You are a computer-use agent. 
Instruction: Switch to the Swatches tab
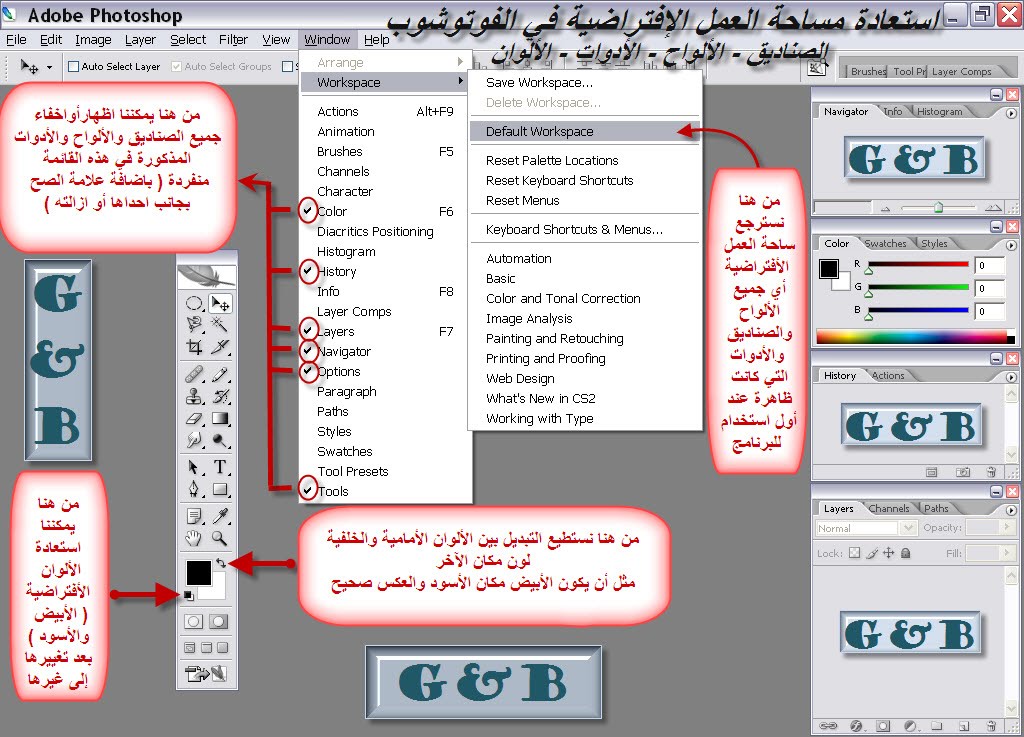pos(885,243)
